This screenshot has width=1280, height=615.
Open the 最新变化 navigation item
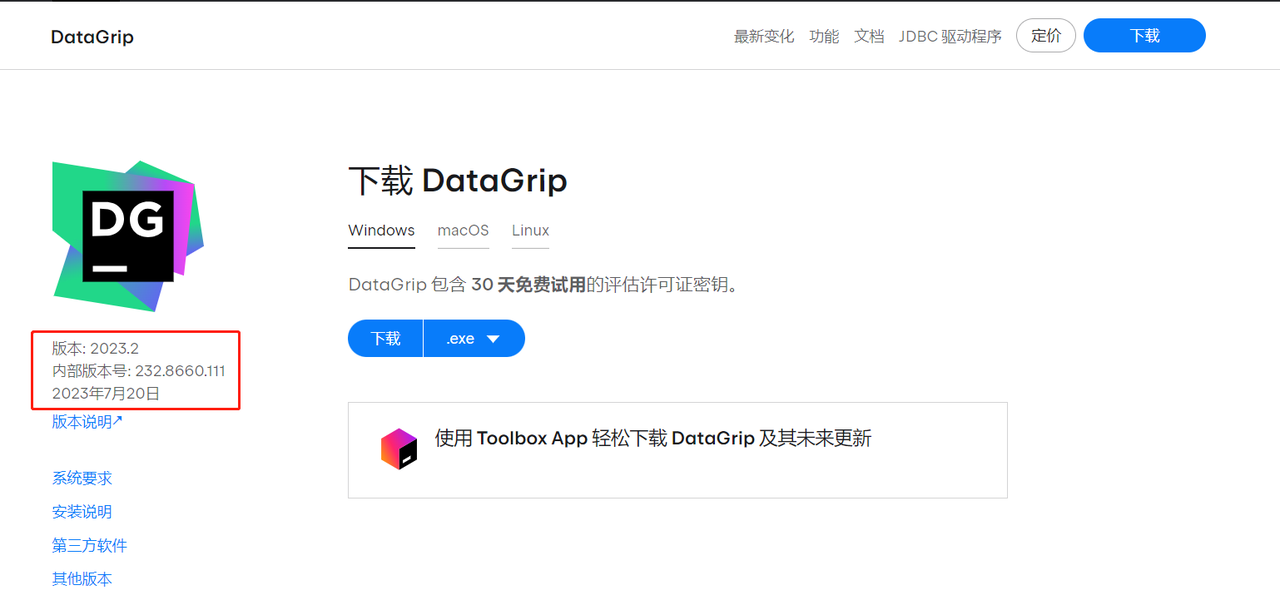point(764,36)
